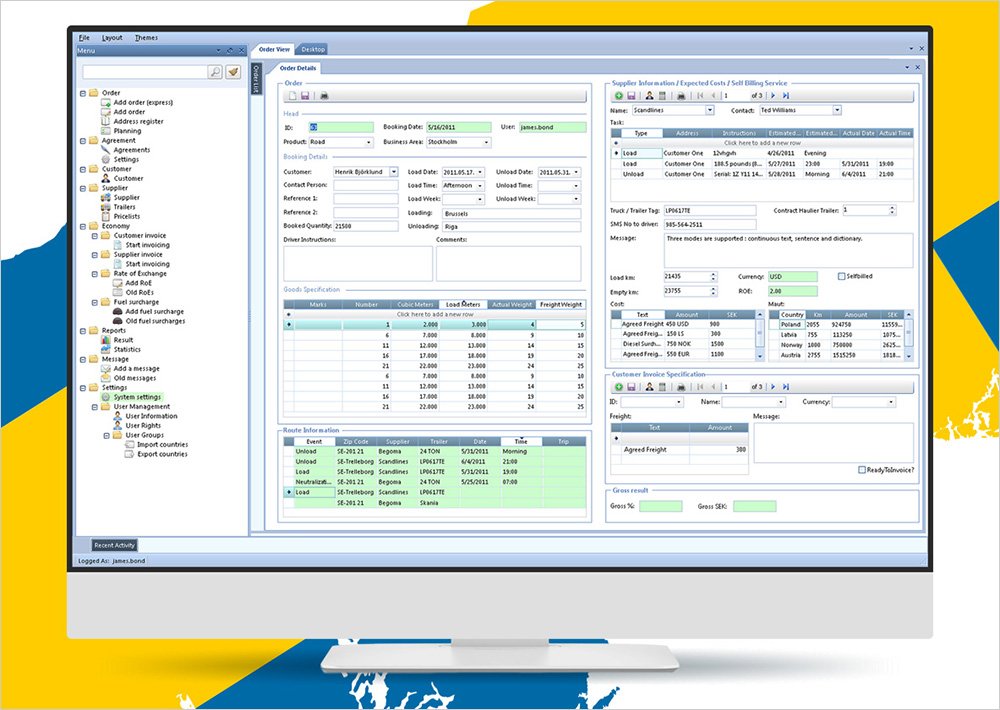Click the person icon in Supplier Information toolbar
The width and height of the screenshot is (1000, 710).
(648, 96)
